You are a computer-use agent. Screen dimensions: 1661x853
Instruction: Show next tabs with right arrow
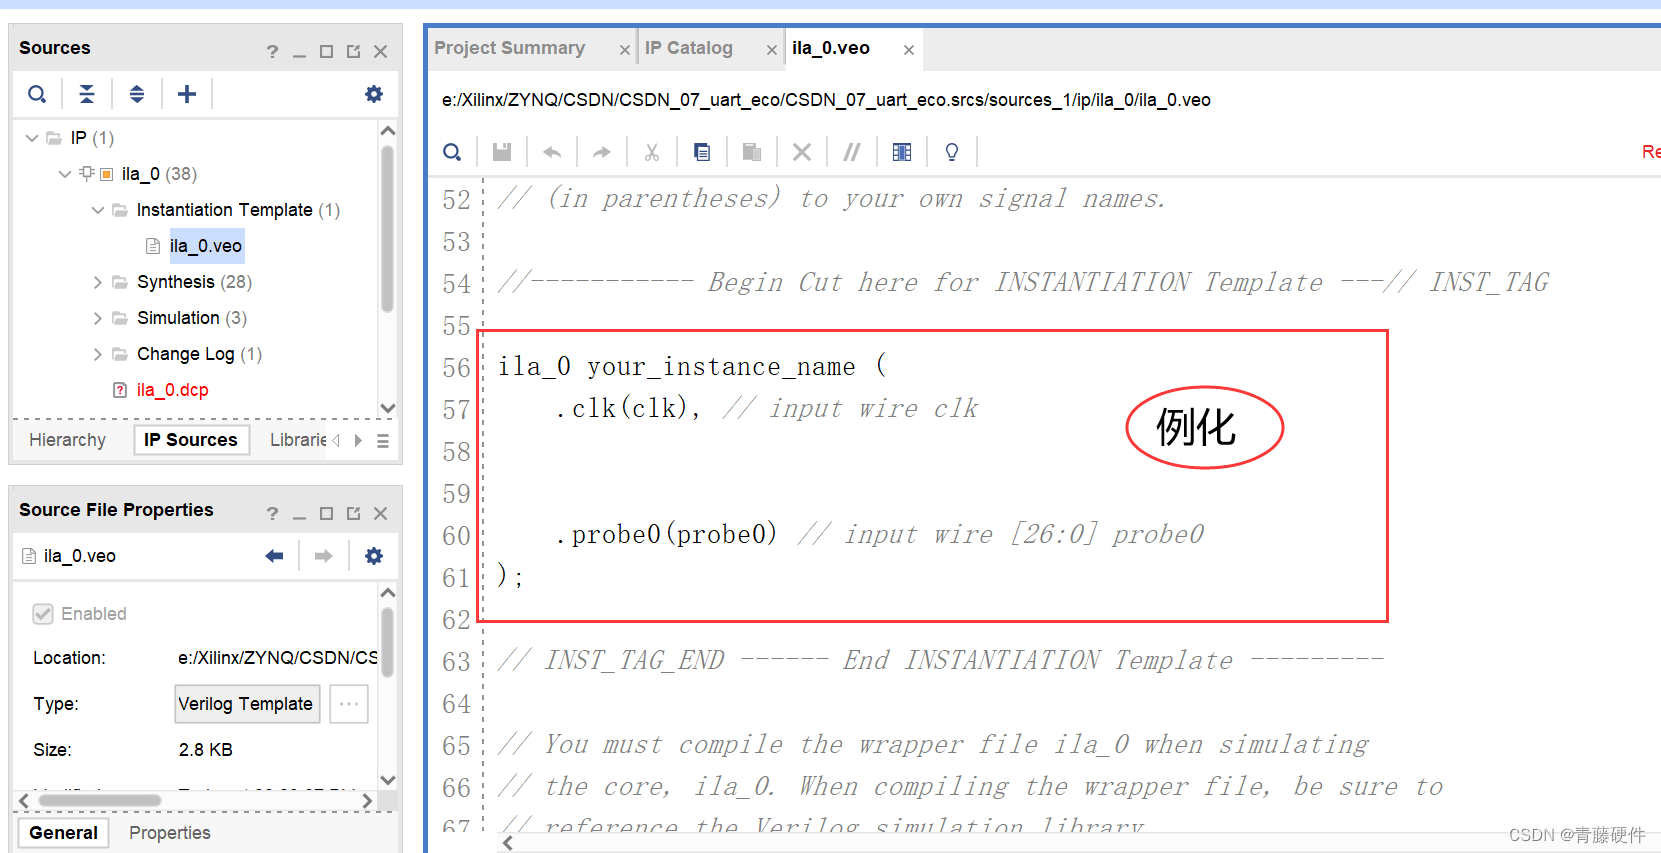click(358, 441)
